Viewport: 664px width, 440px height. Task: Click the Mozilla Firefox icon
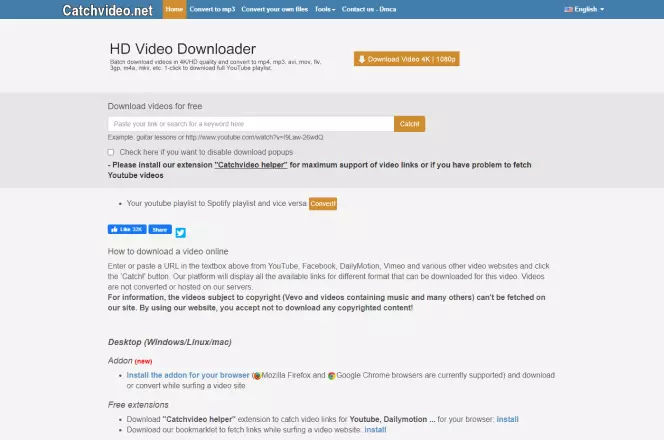click(257, 376)
